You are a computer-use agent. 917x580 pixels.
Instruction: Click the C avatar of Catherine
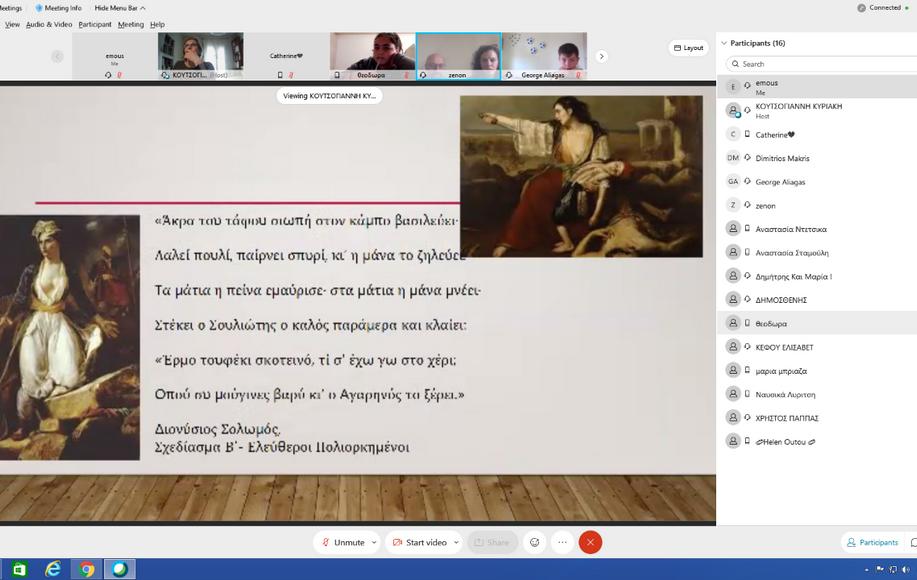733,134
